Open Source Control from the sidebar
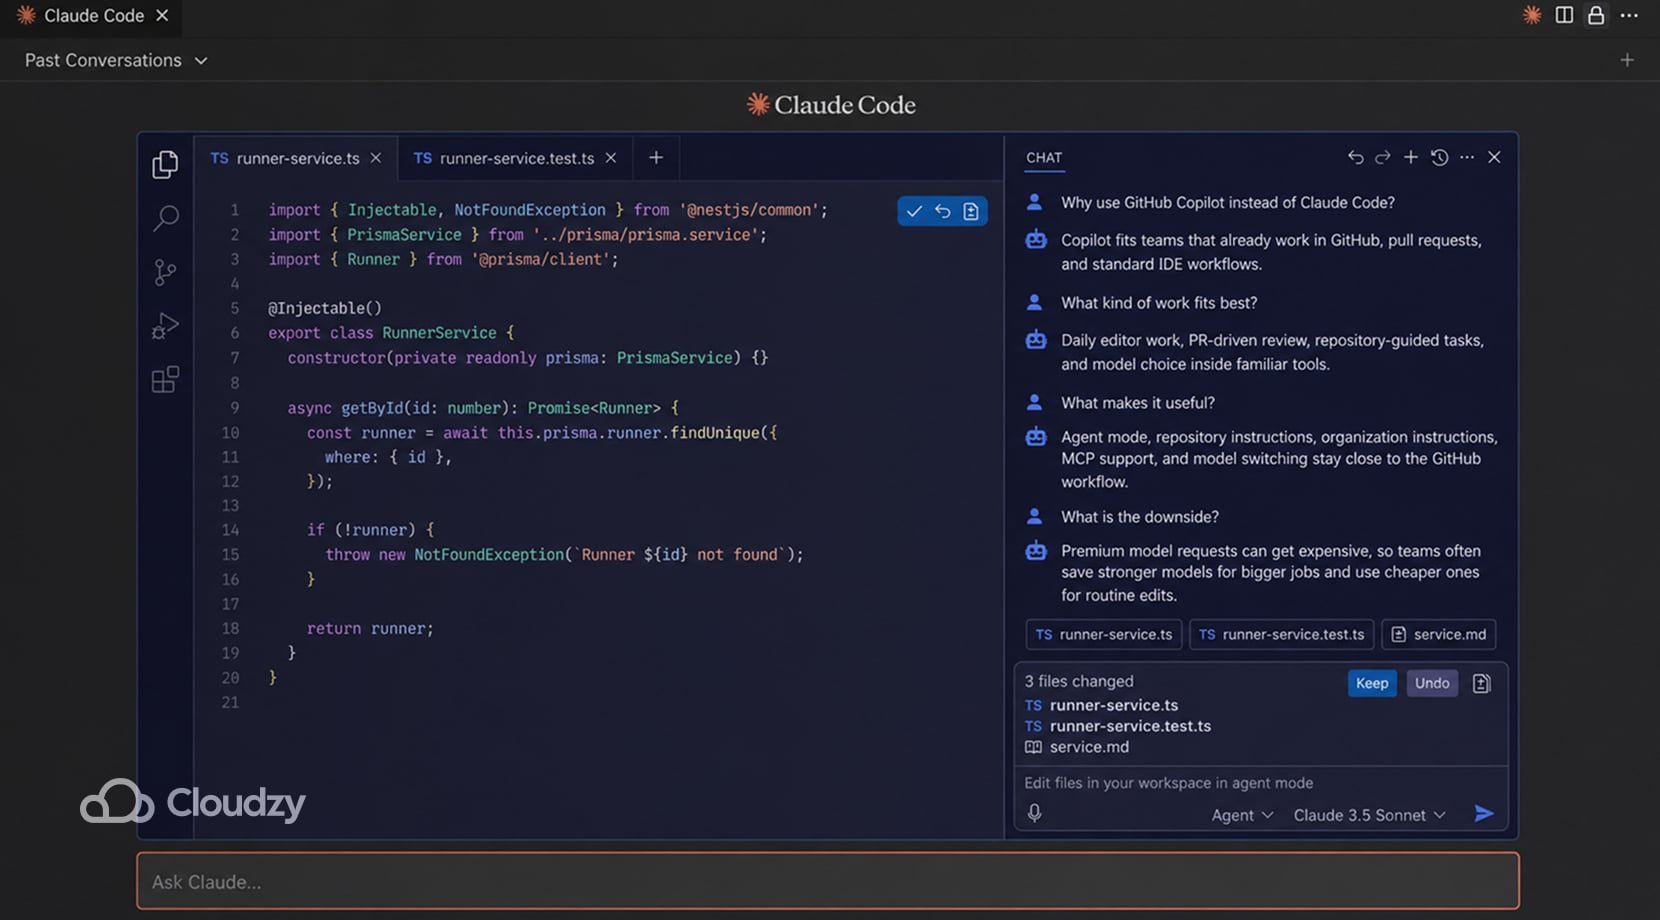The height and width of the screenshot is (920, 1660). pyautogui.click(x=164, y=272)
